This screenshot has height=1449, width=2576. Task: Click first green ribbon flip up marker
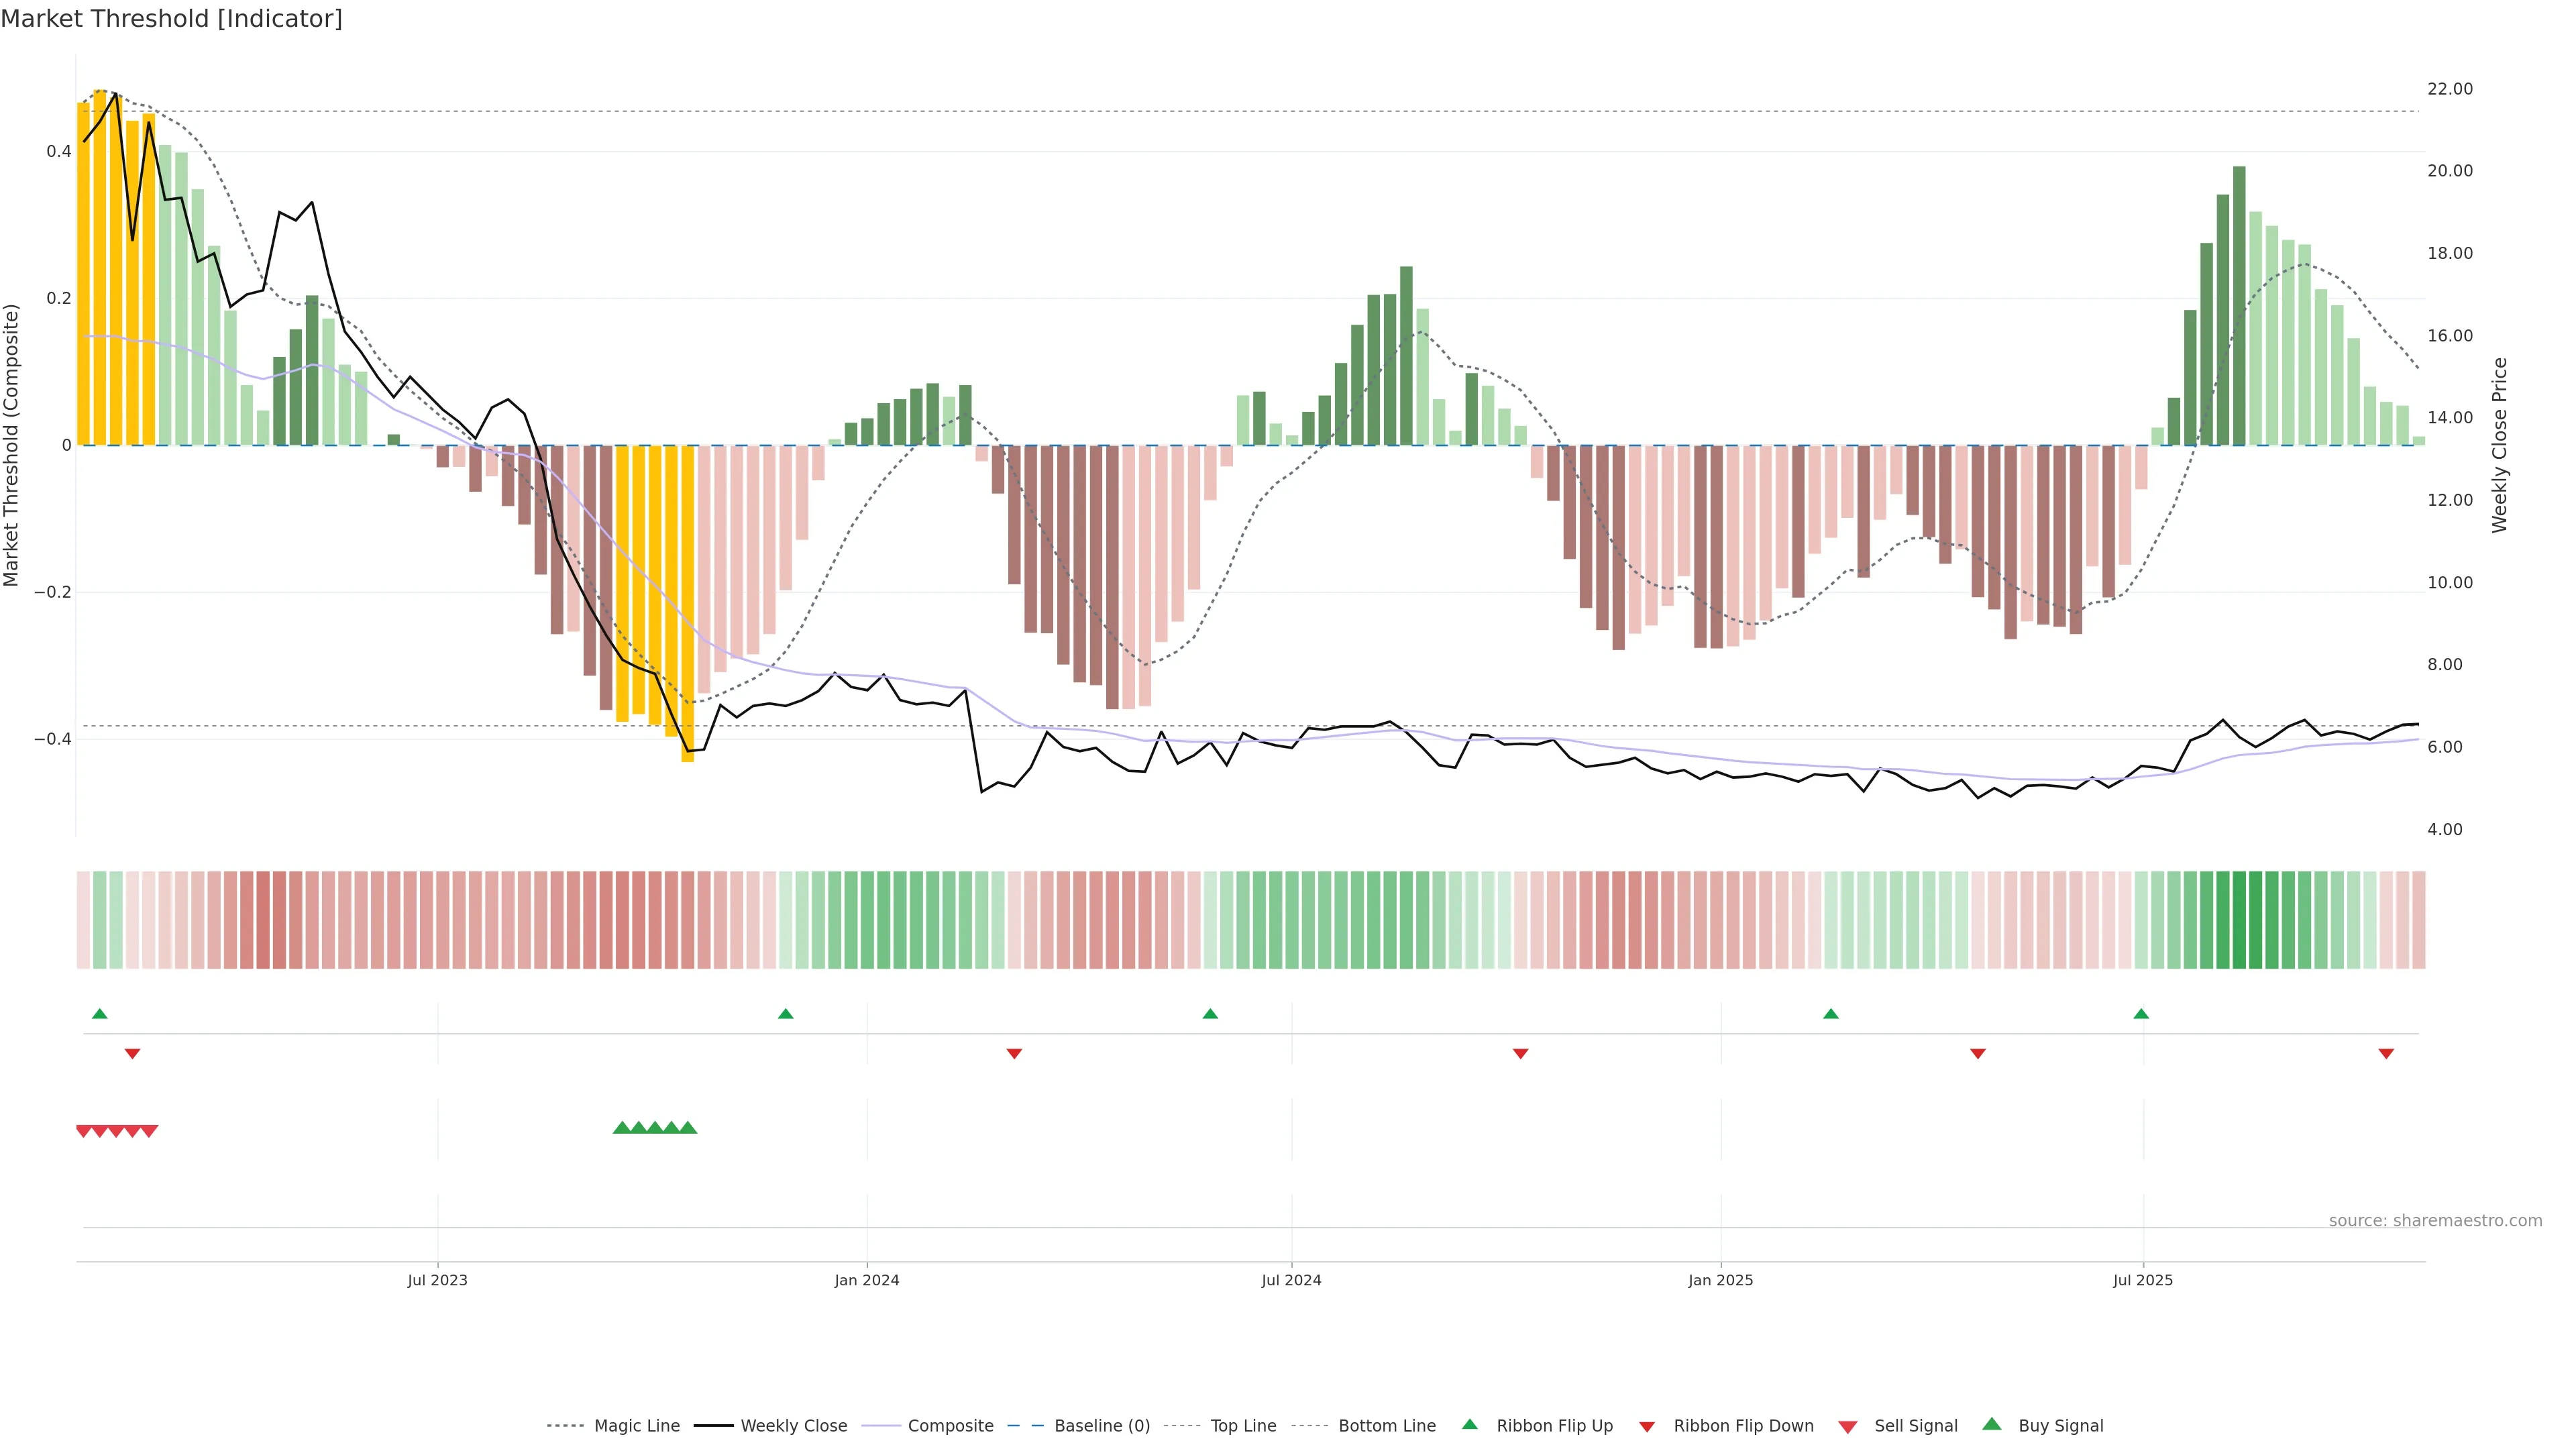(99, 1014)
